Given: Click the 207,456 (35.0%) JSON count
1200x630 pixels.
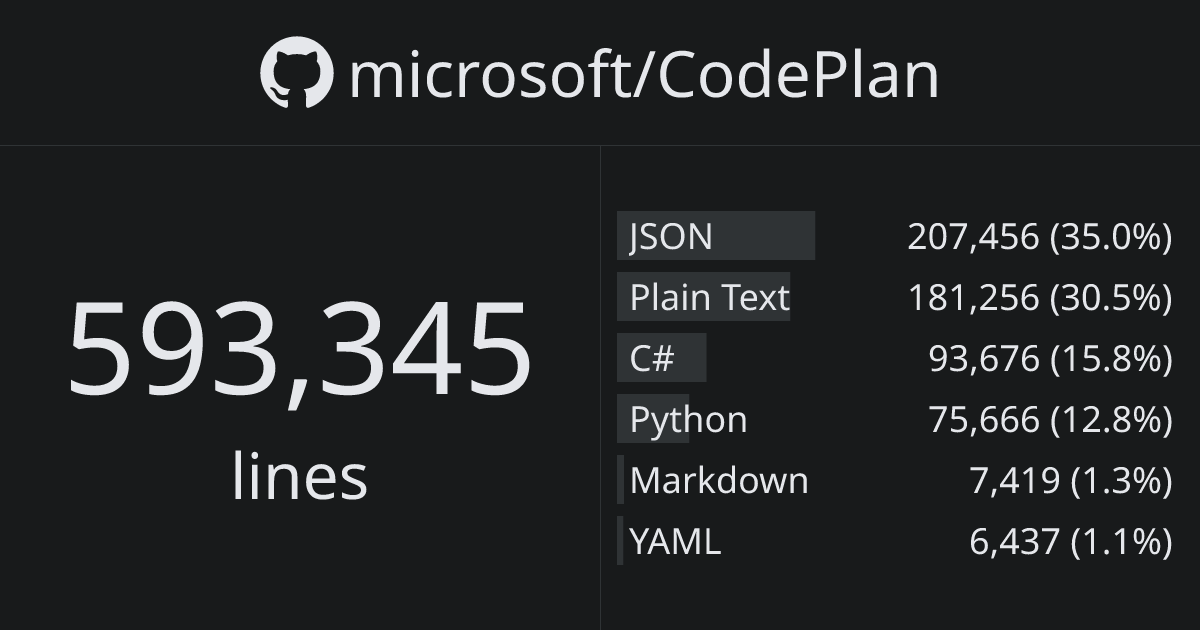Looking at the screenshot, I should click(1039, 237).
